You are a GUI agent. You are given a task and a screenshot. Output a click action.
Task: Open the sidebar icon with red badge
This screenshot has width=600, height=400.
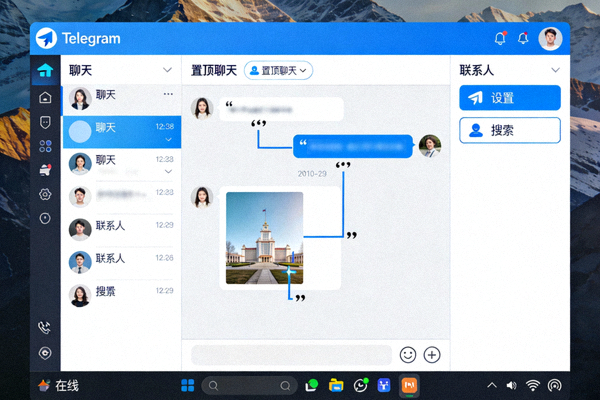click(45, 170)
